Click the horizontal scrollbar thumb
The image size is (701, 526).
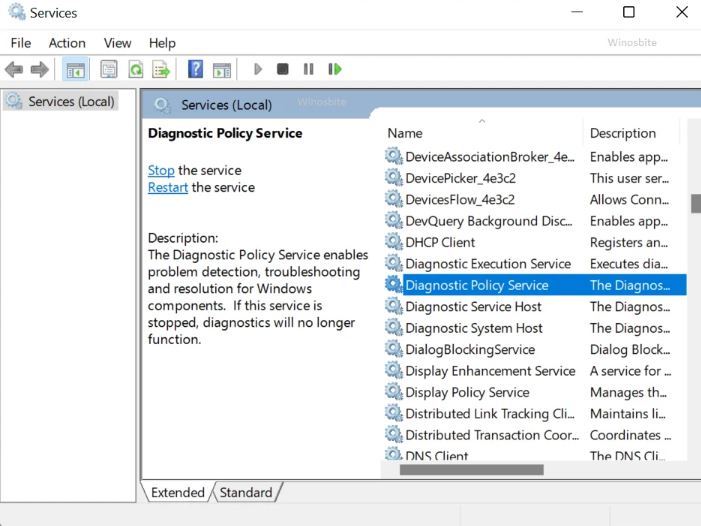pos(471,469)
